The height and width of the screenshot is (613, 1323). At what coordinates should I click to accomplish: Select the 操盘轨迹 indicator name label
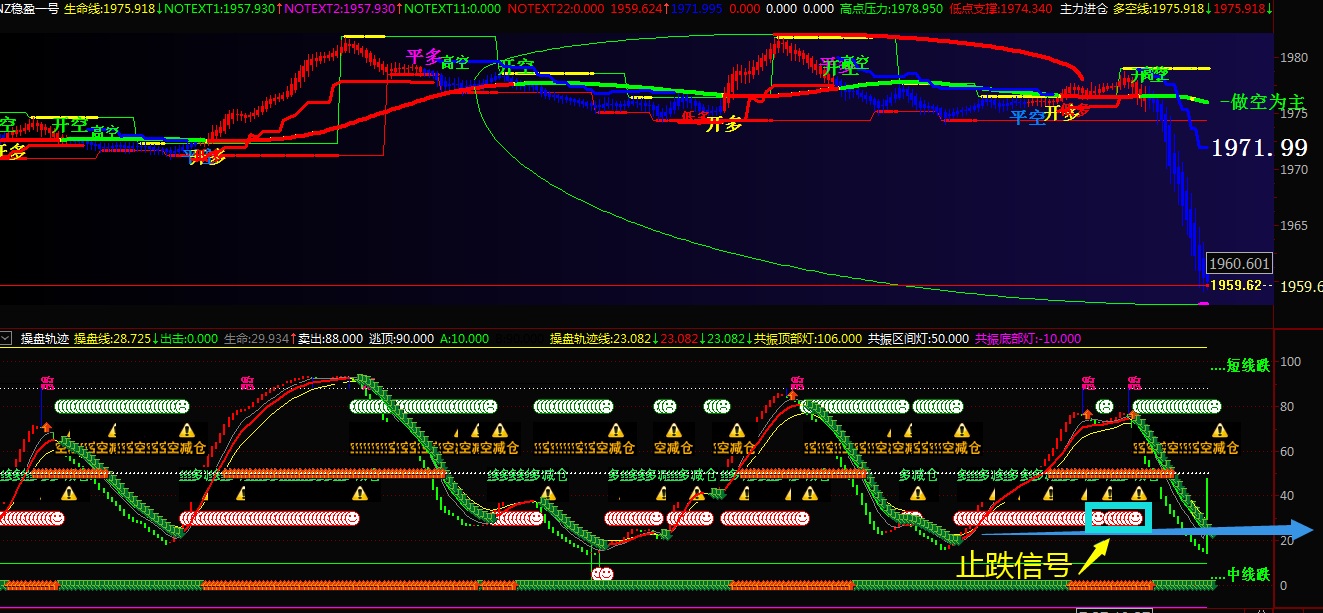(44, 339)
